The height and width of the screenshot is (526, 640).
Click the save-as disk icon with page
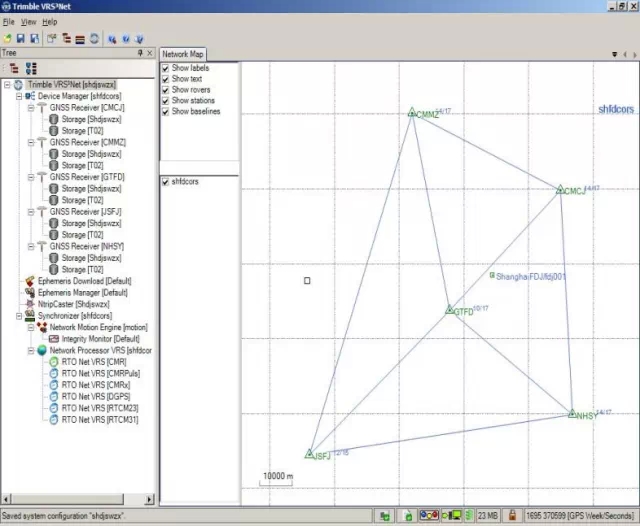[x=35, y=39]
